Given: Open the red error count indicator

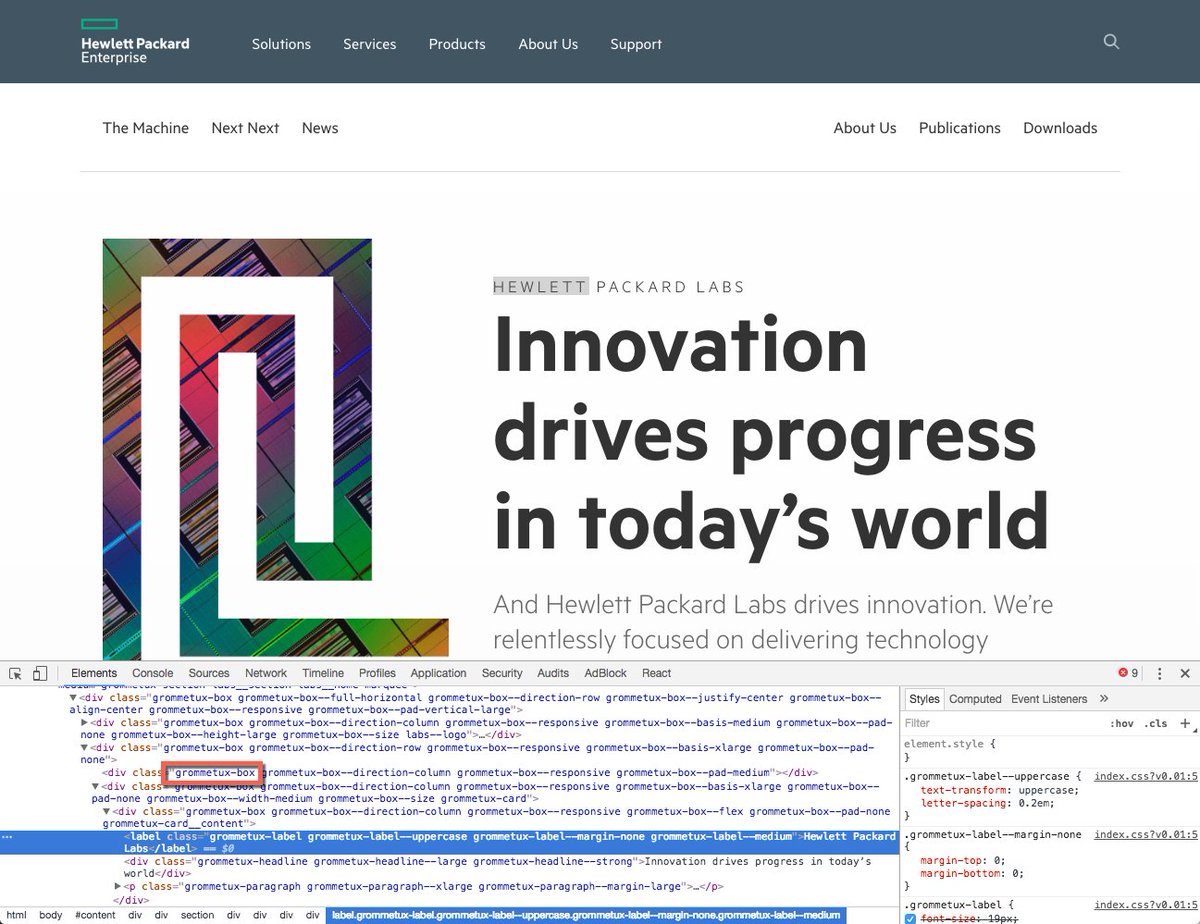Looking at the screenshot, I should pyautogui.click(x=1128, y=673).
